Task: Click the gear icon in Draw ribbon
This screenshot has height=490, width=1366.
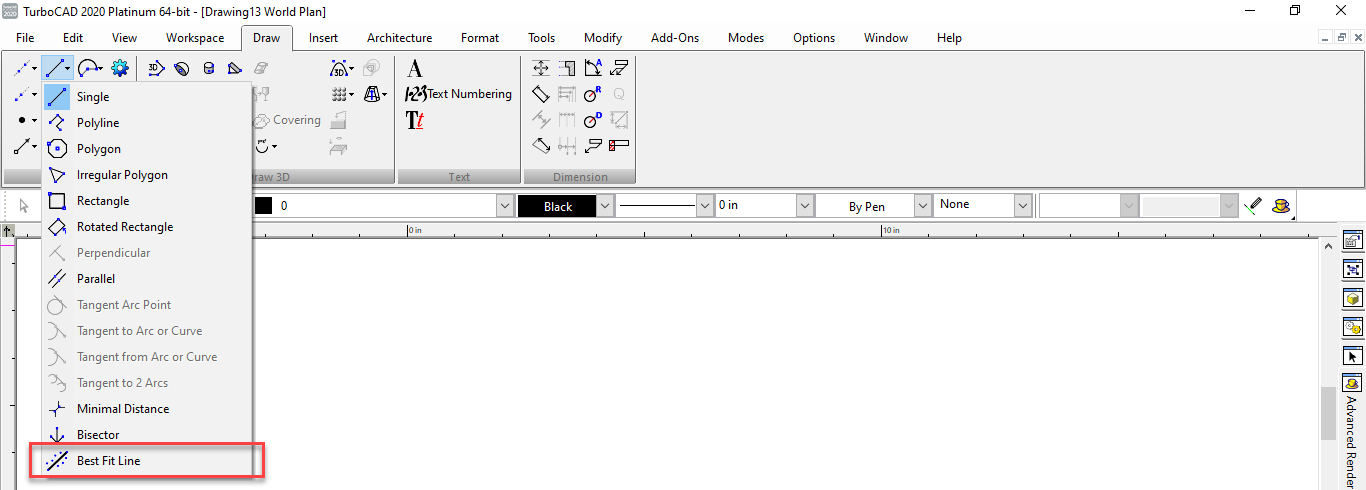Action: pos(120,68)
